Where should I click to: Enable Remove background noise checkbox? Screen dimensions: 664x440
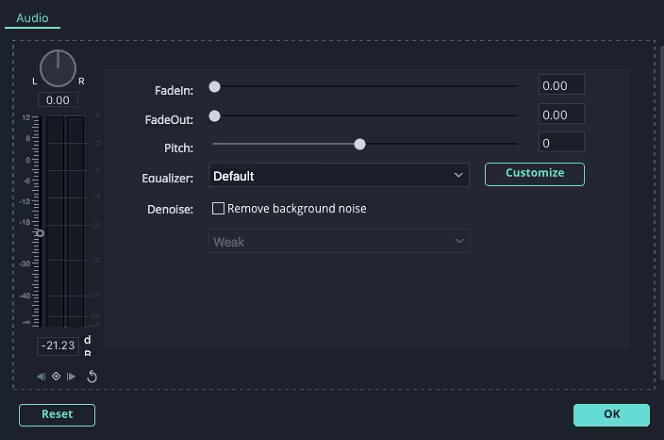point(218,209)
